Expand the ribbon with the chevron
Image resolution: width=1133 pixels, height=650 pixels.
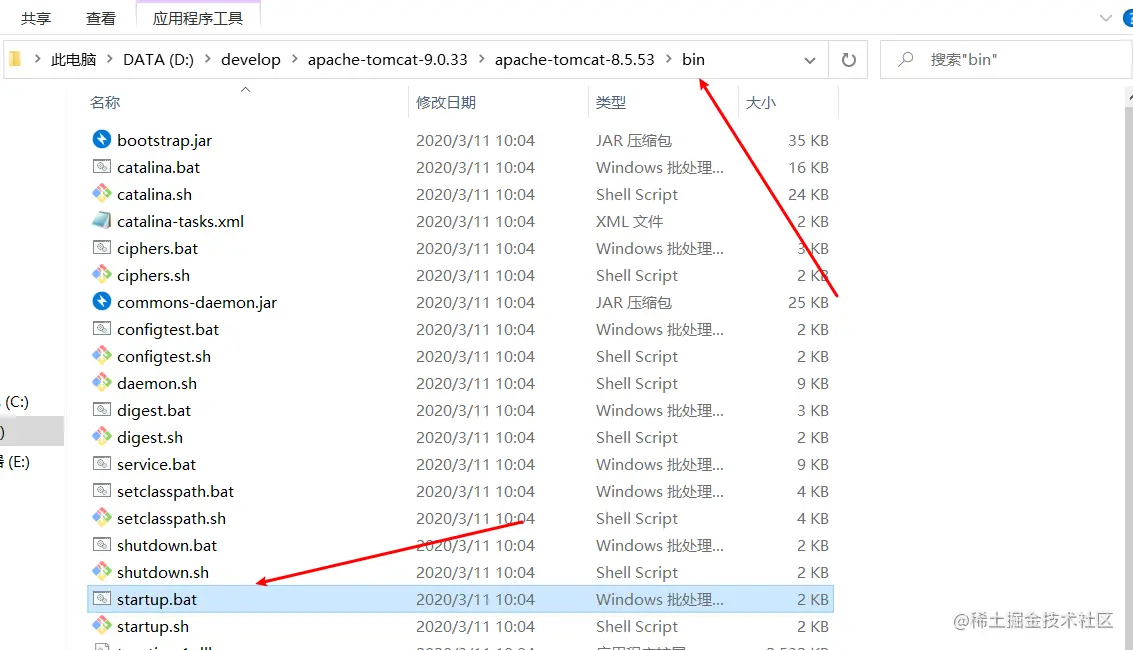(1106, 18)
